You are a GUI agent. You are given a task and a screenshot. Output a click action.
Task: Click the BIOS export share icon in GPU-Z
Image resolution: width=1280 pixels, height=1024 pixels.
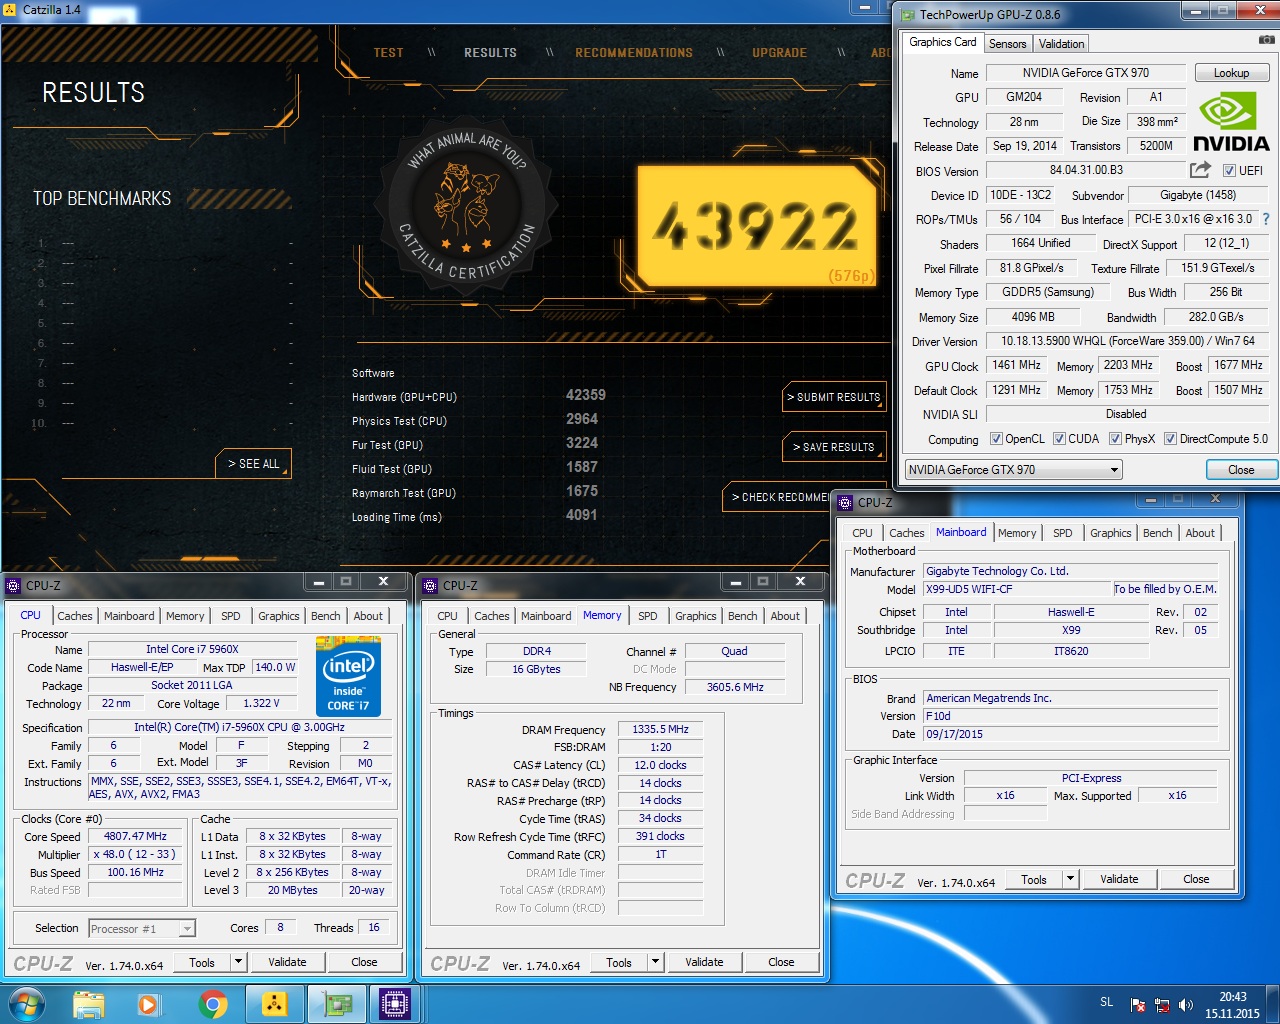[1201, 170]
